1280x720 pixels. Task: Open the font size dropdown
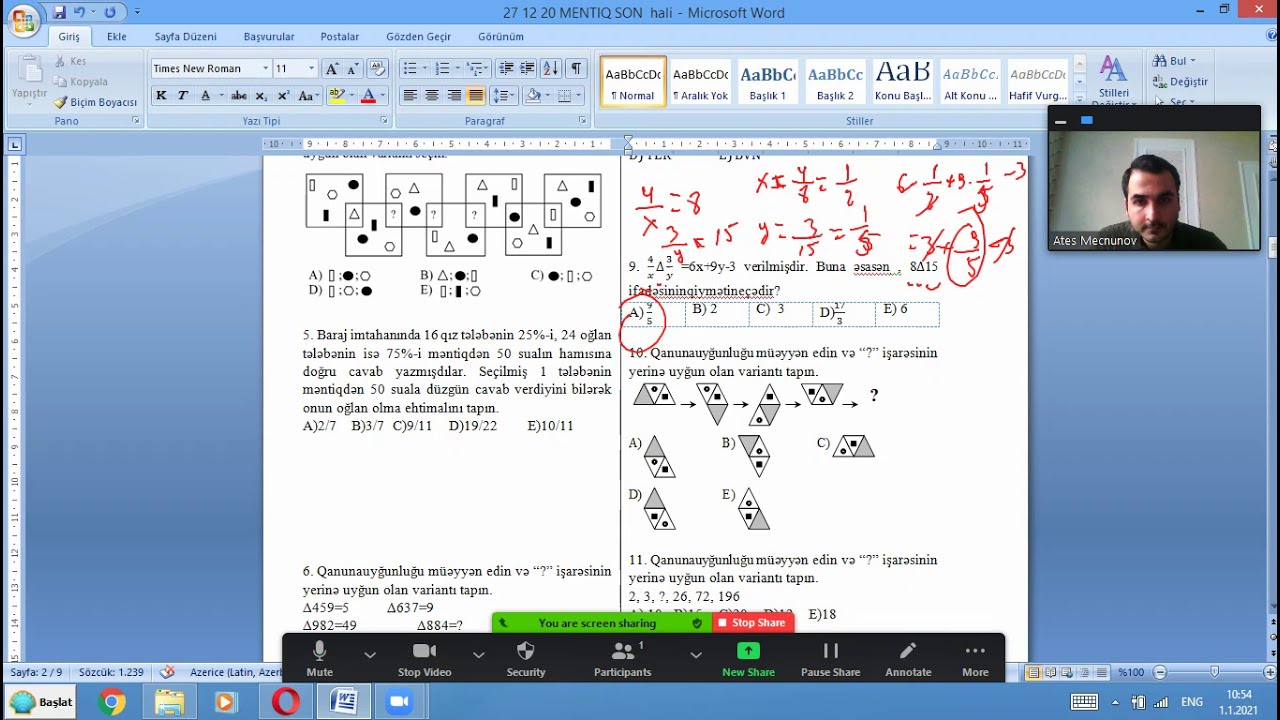[311, 68]
